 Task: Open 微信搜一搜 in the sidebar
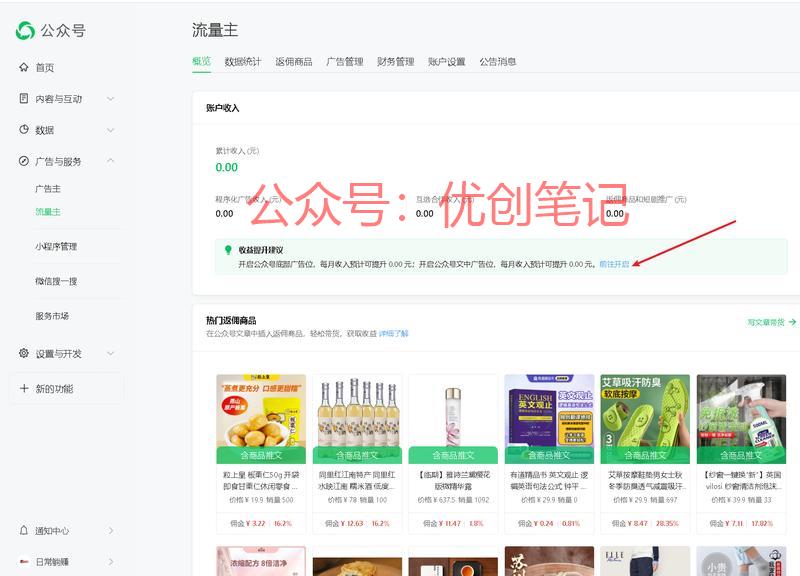click(x=56, y=281)
